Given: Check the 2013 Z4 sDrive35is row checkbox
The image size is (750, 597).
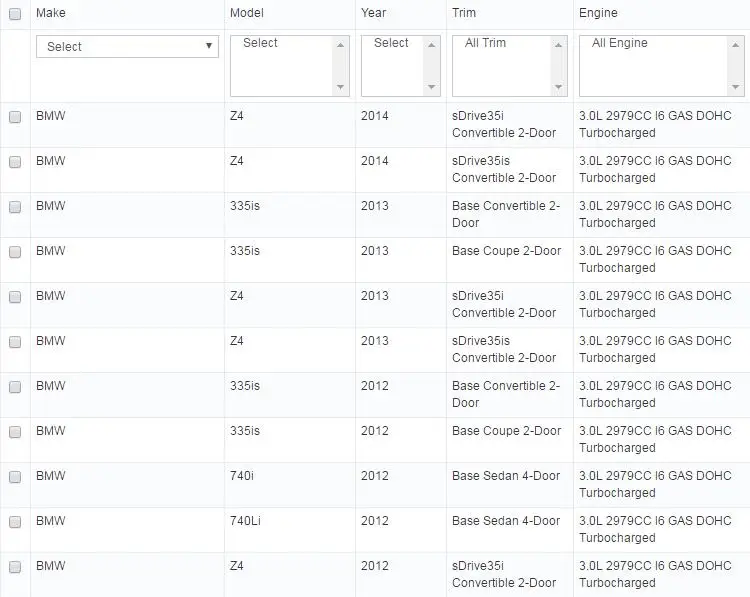Looking at the screenshot, I should click(x=15, y=342).
